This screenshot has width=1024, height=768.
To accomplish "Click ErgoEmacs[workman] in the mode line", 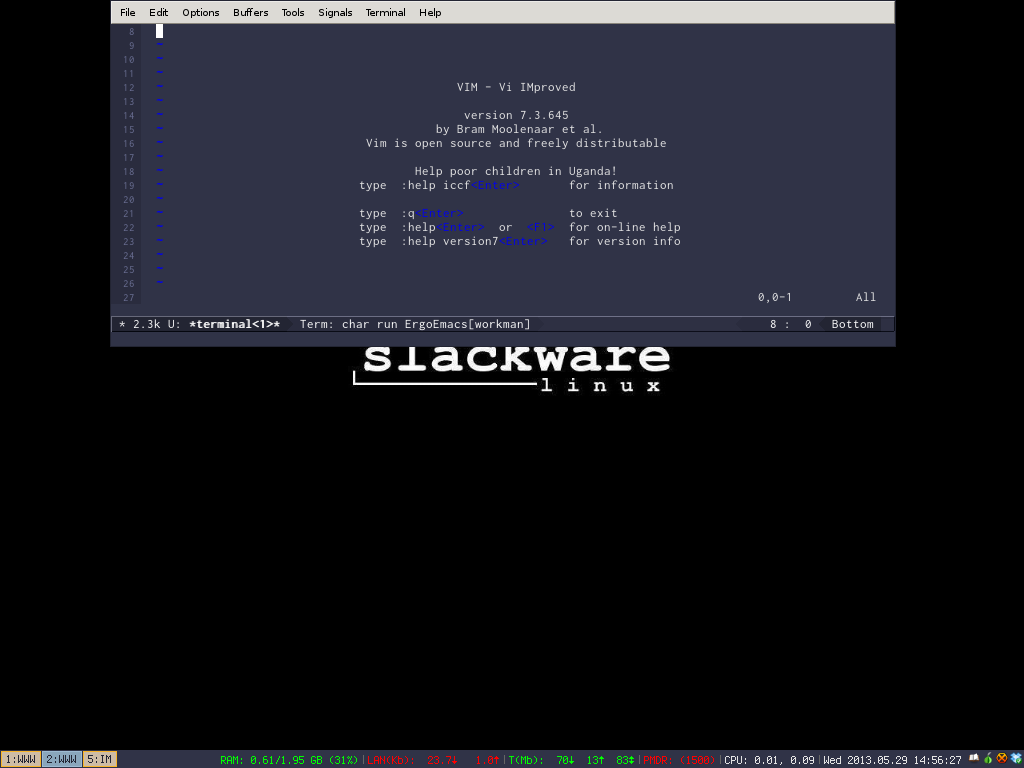I will pos(468,324).
